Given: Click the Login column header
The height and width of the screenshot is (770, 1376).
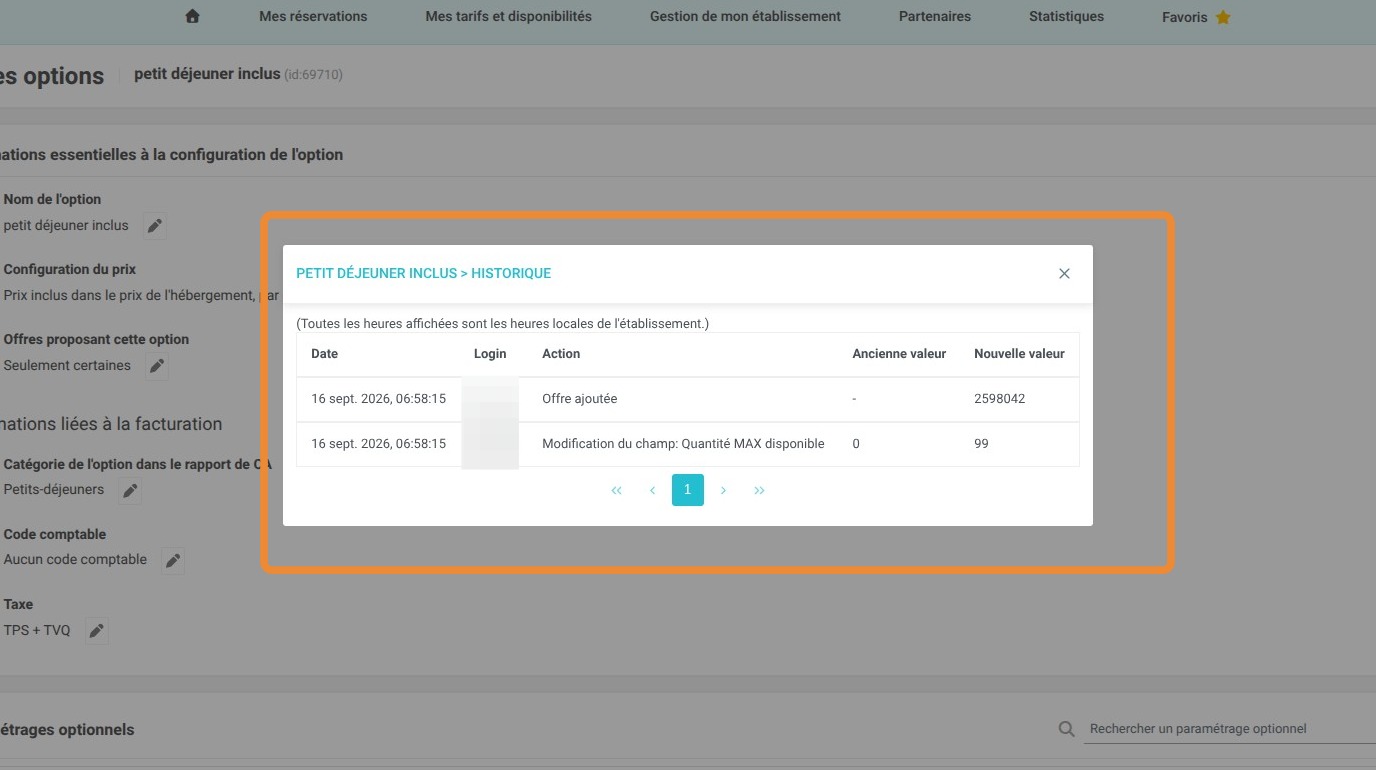Looking at the screenshot, I should tap(490, 354).
